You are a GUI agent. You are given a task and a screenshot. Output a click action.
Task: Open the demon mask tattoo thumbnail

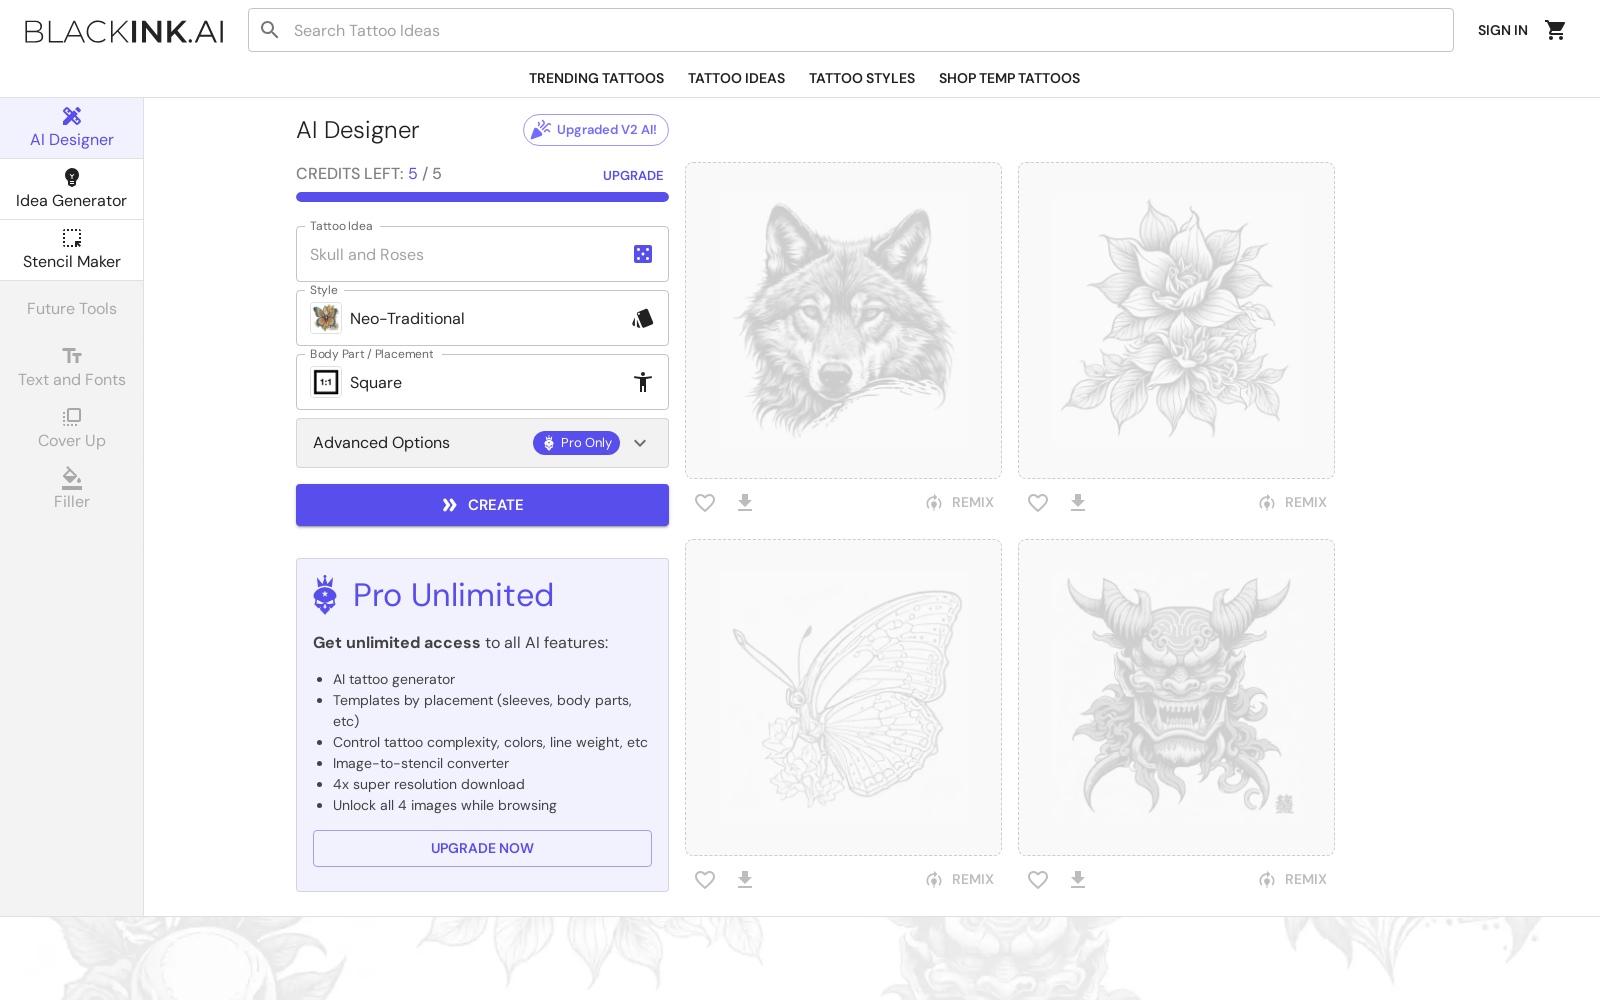1176,697
